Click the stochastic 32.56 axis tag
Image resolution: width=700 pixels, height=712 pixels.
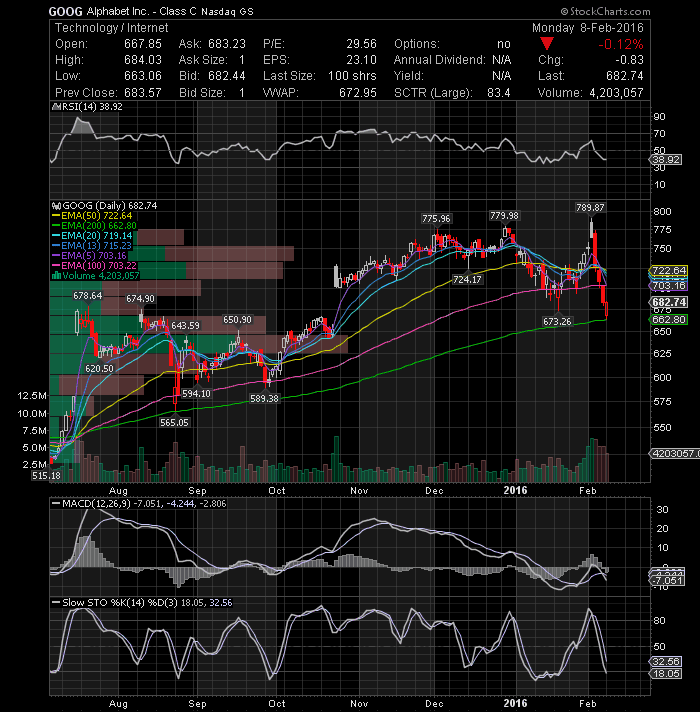point(666,661)
